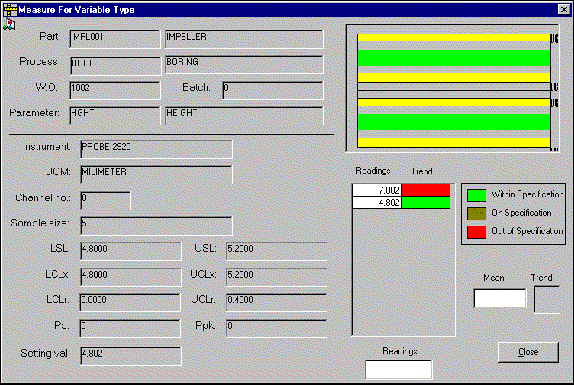Click the Close button
Viewport: 574px width, 385px height.
pos(528,352)
